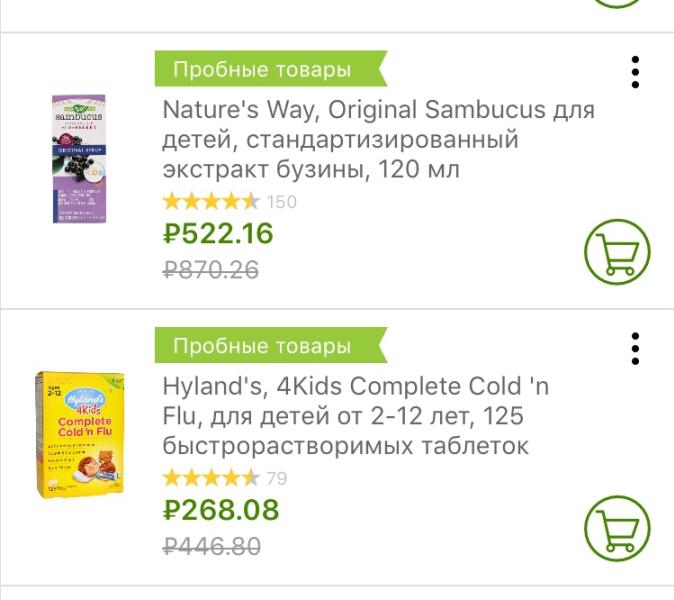Tap the Hyland's 4Kids yellow box image
The width and height of the screenshot is (674, 600).
80,434
